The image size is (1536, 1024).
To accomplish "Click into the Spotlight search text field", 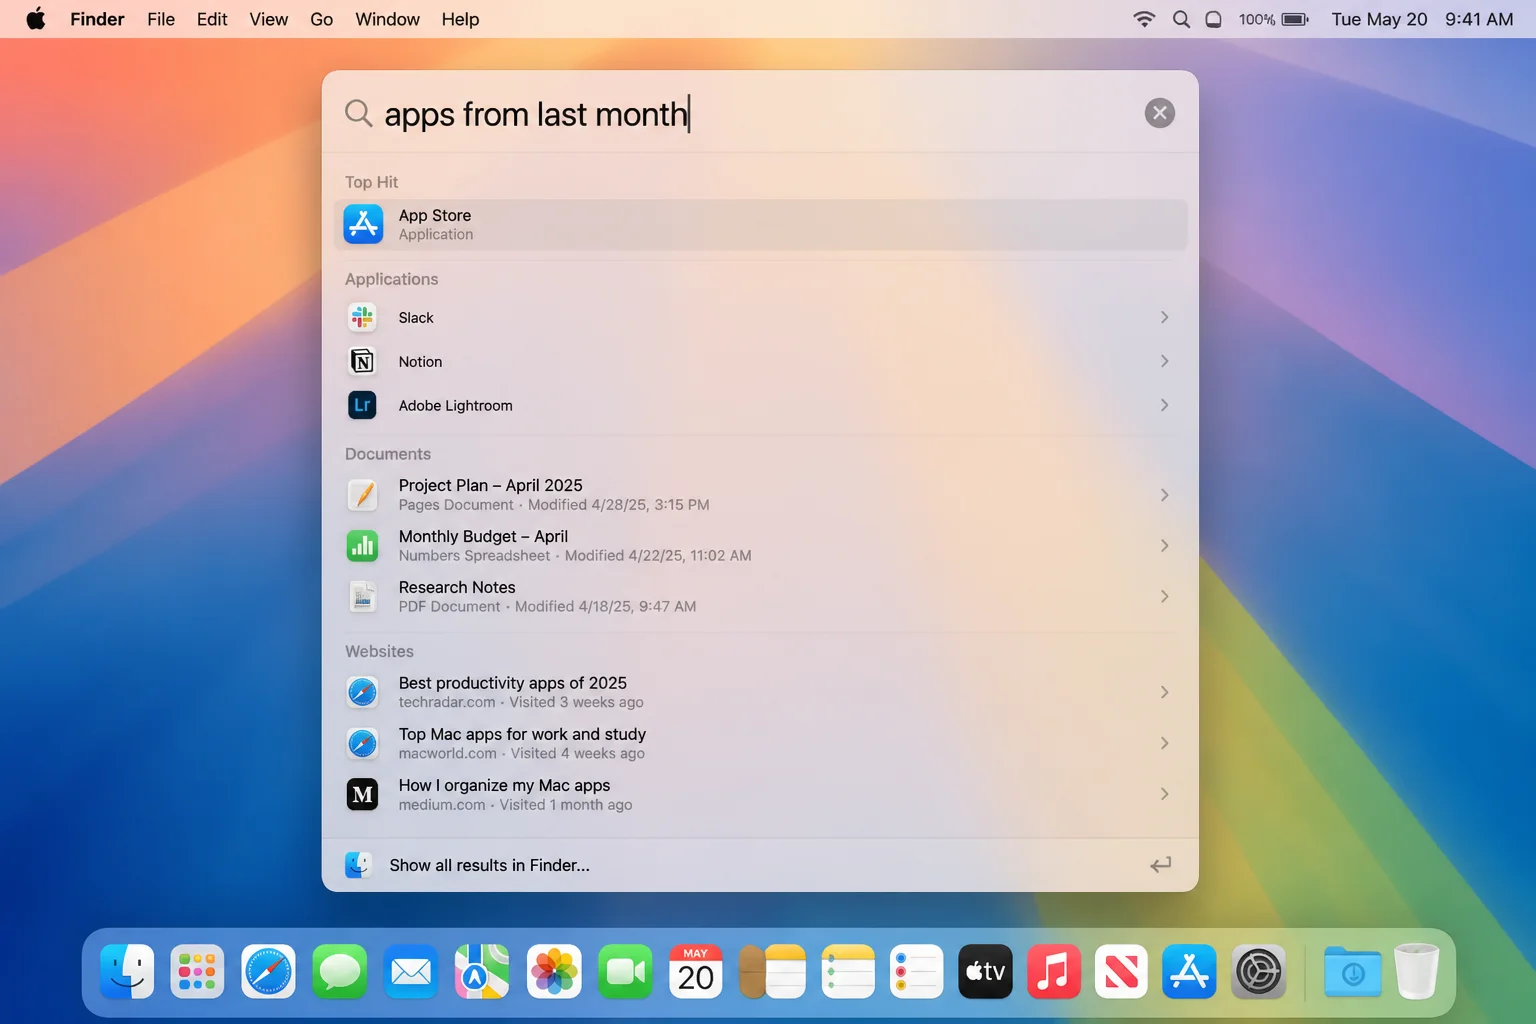I will point(760,114).
